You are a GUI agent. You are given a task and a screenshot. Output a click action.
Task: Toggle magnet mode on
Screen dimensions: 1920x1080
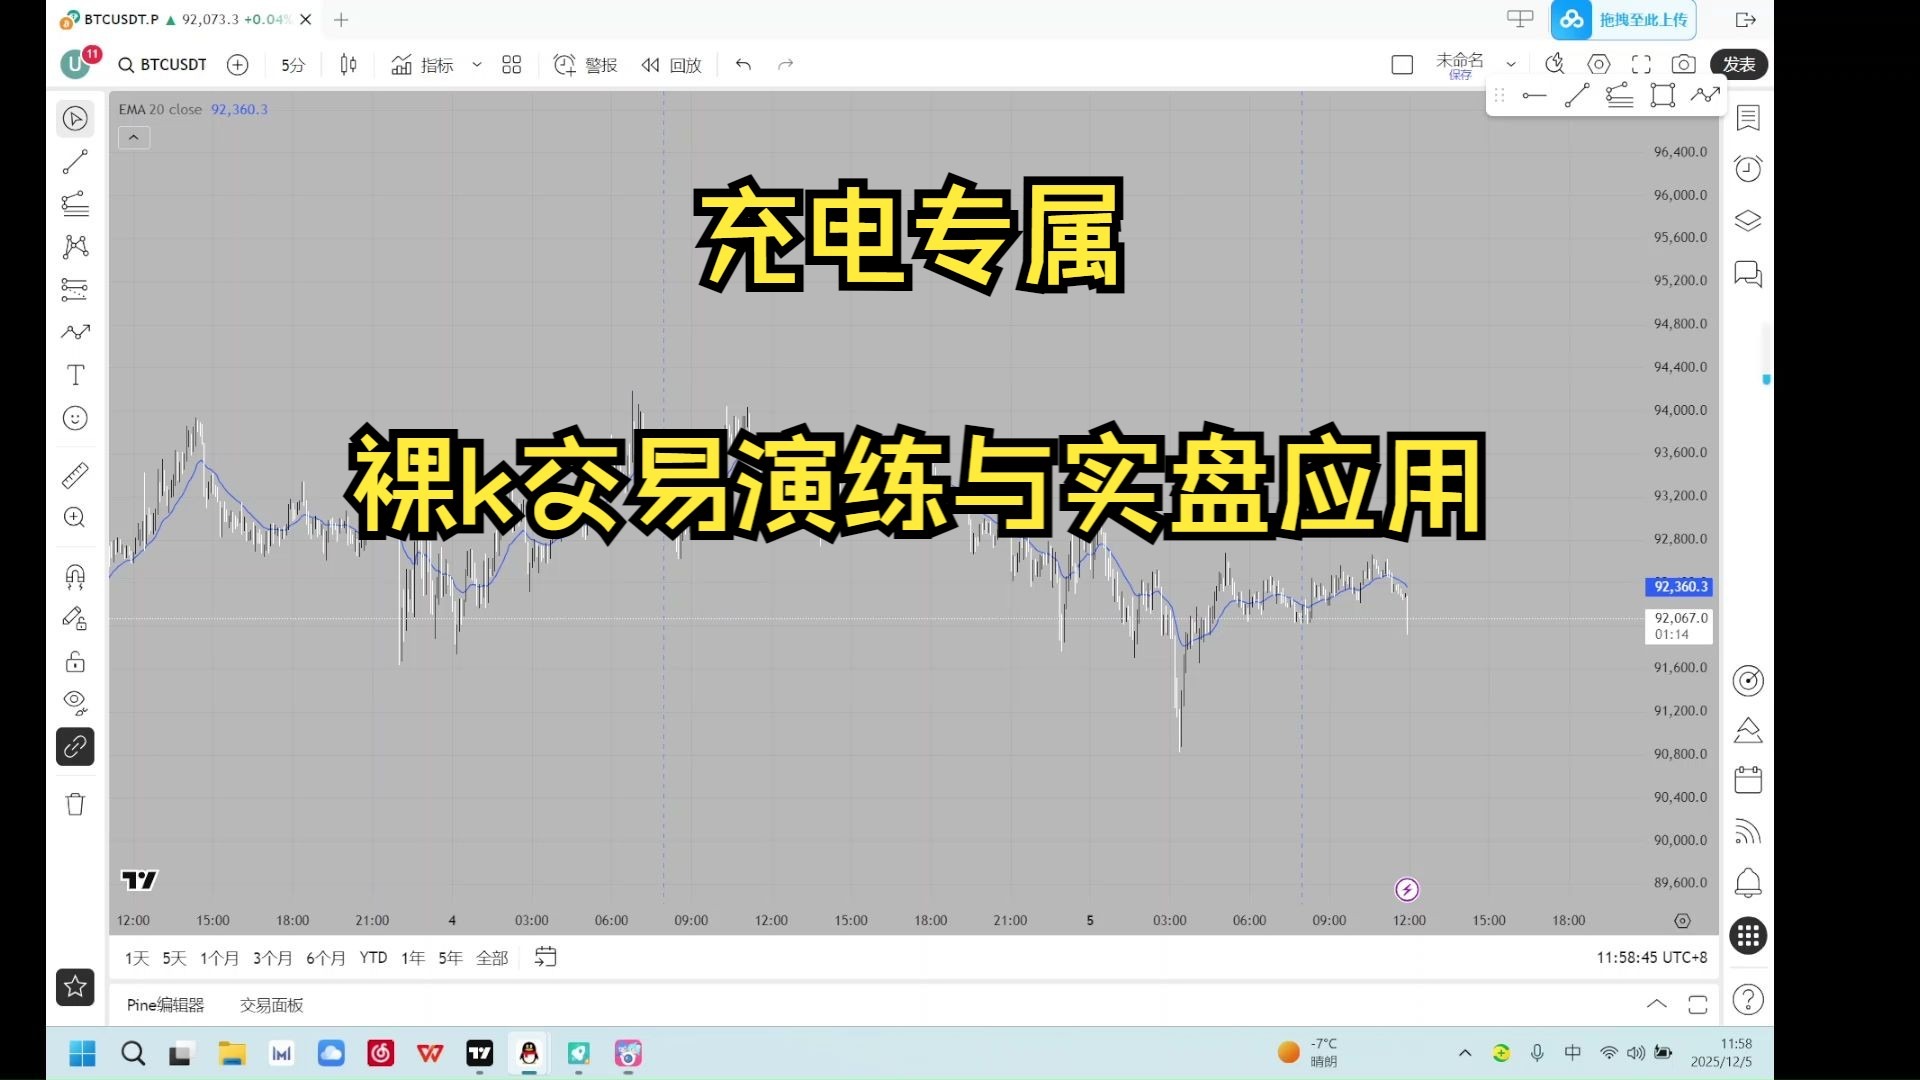click(75, 575)
